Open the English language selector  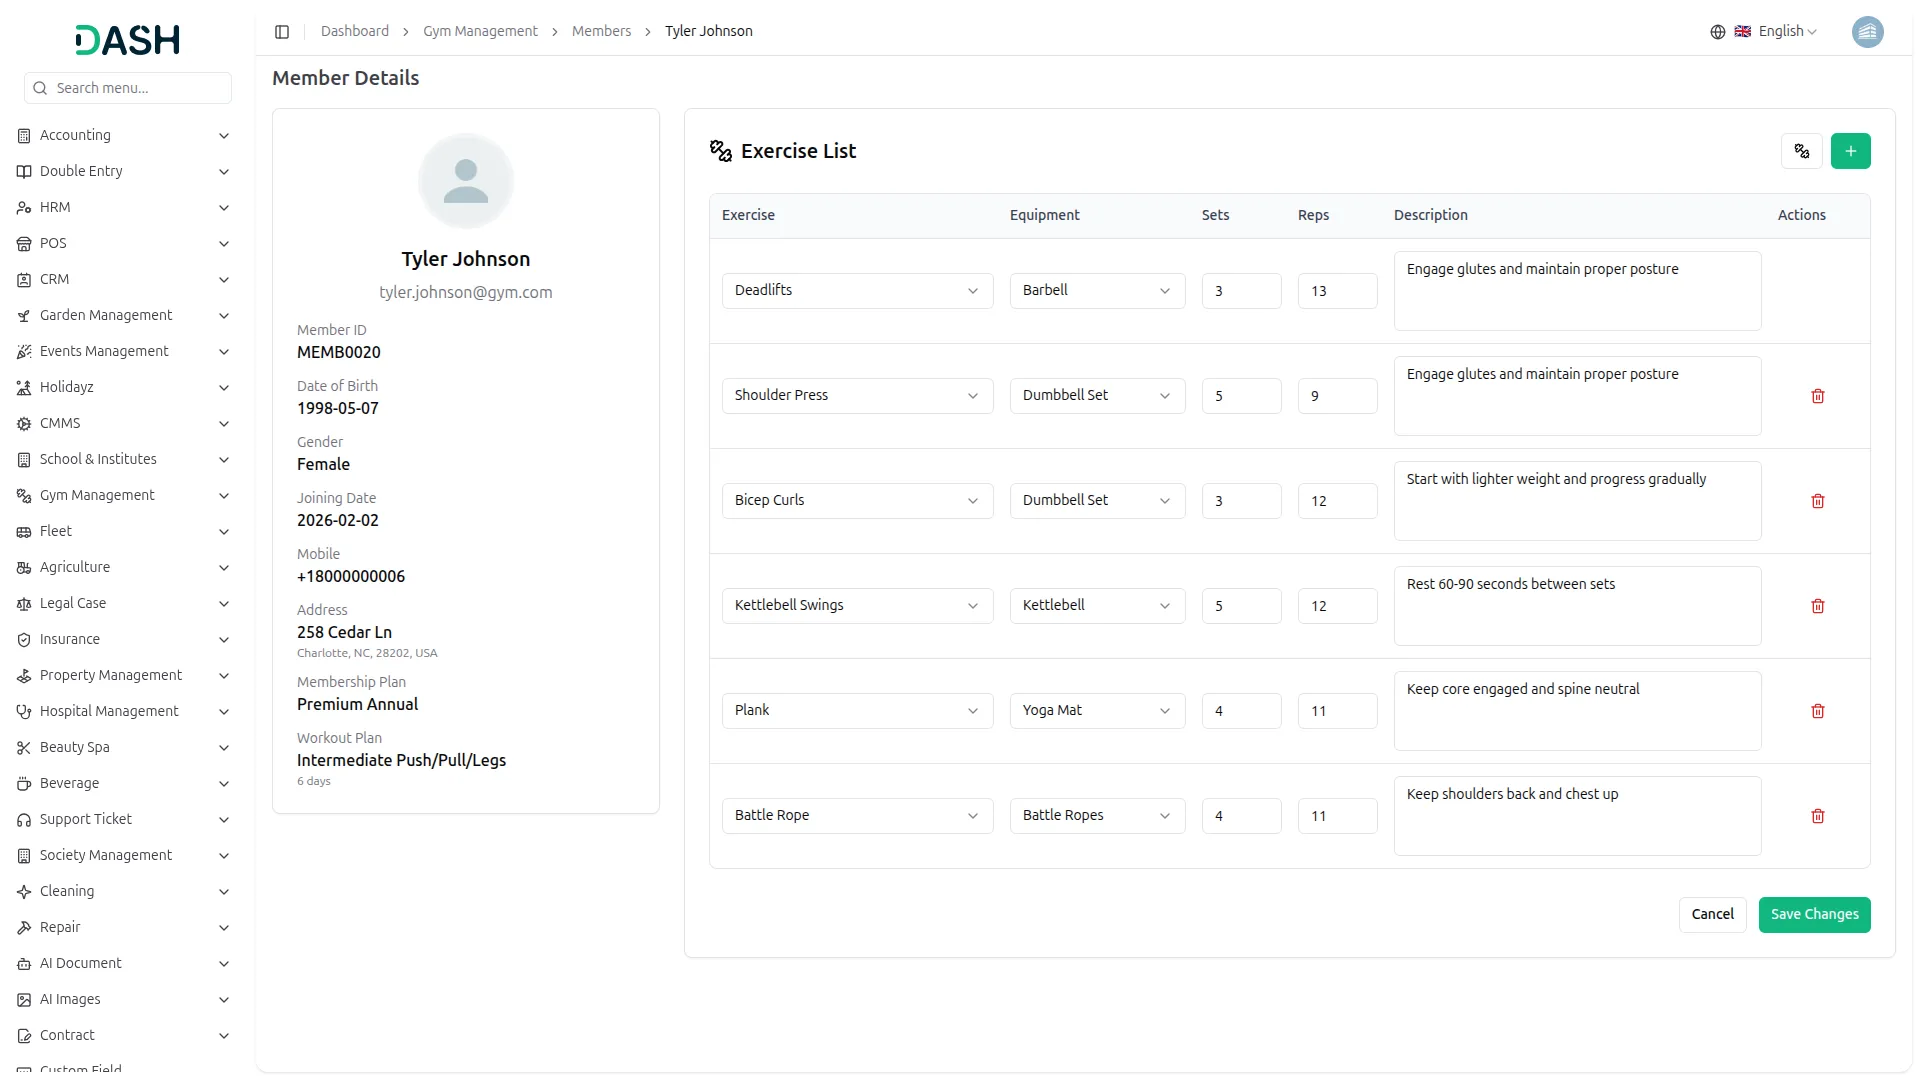1787,32
